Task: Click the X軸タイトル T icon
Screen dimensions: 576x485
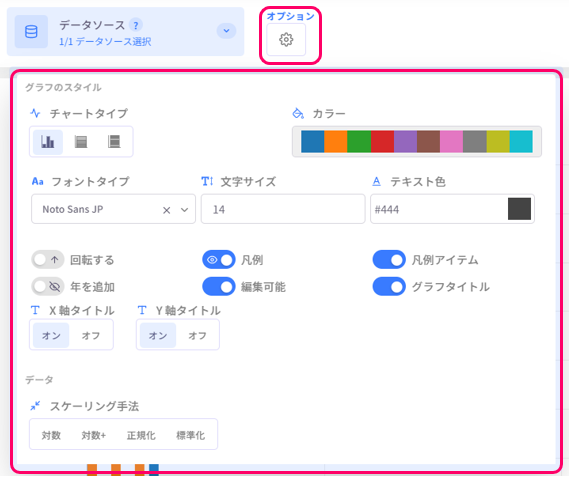Action: 35,310
